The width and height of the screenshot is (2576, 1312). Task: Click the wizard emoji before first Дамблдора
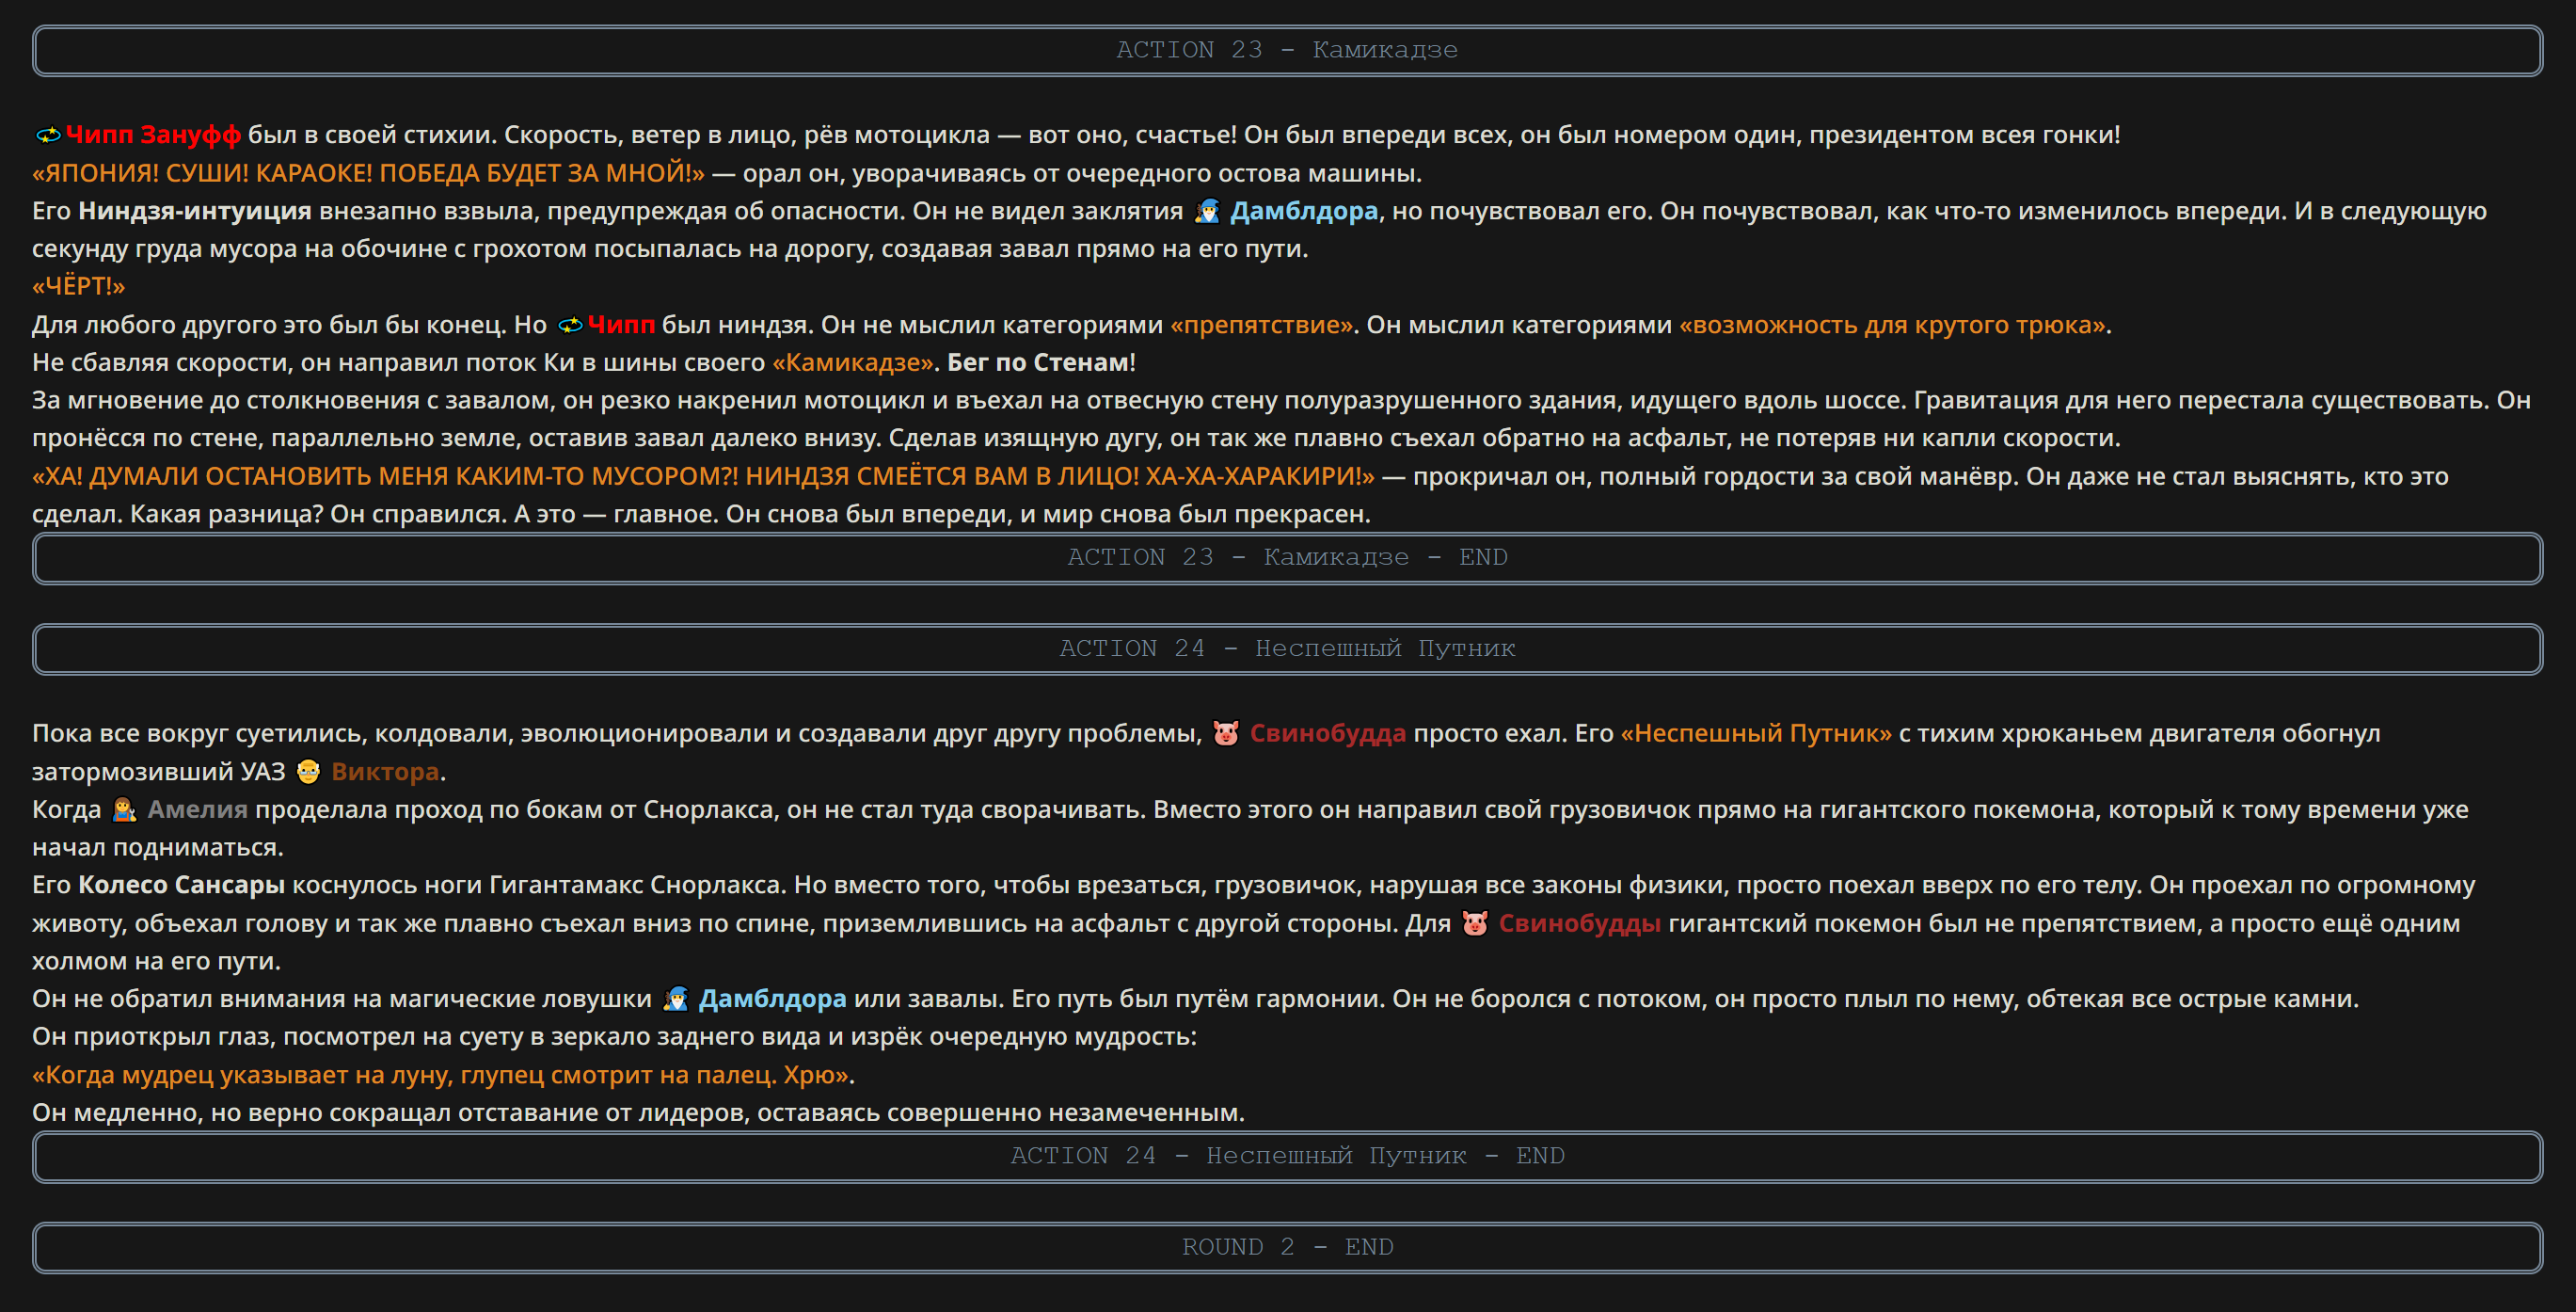click(1207, 211)
